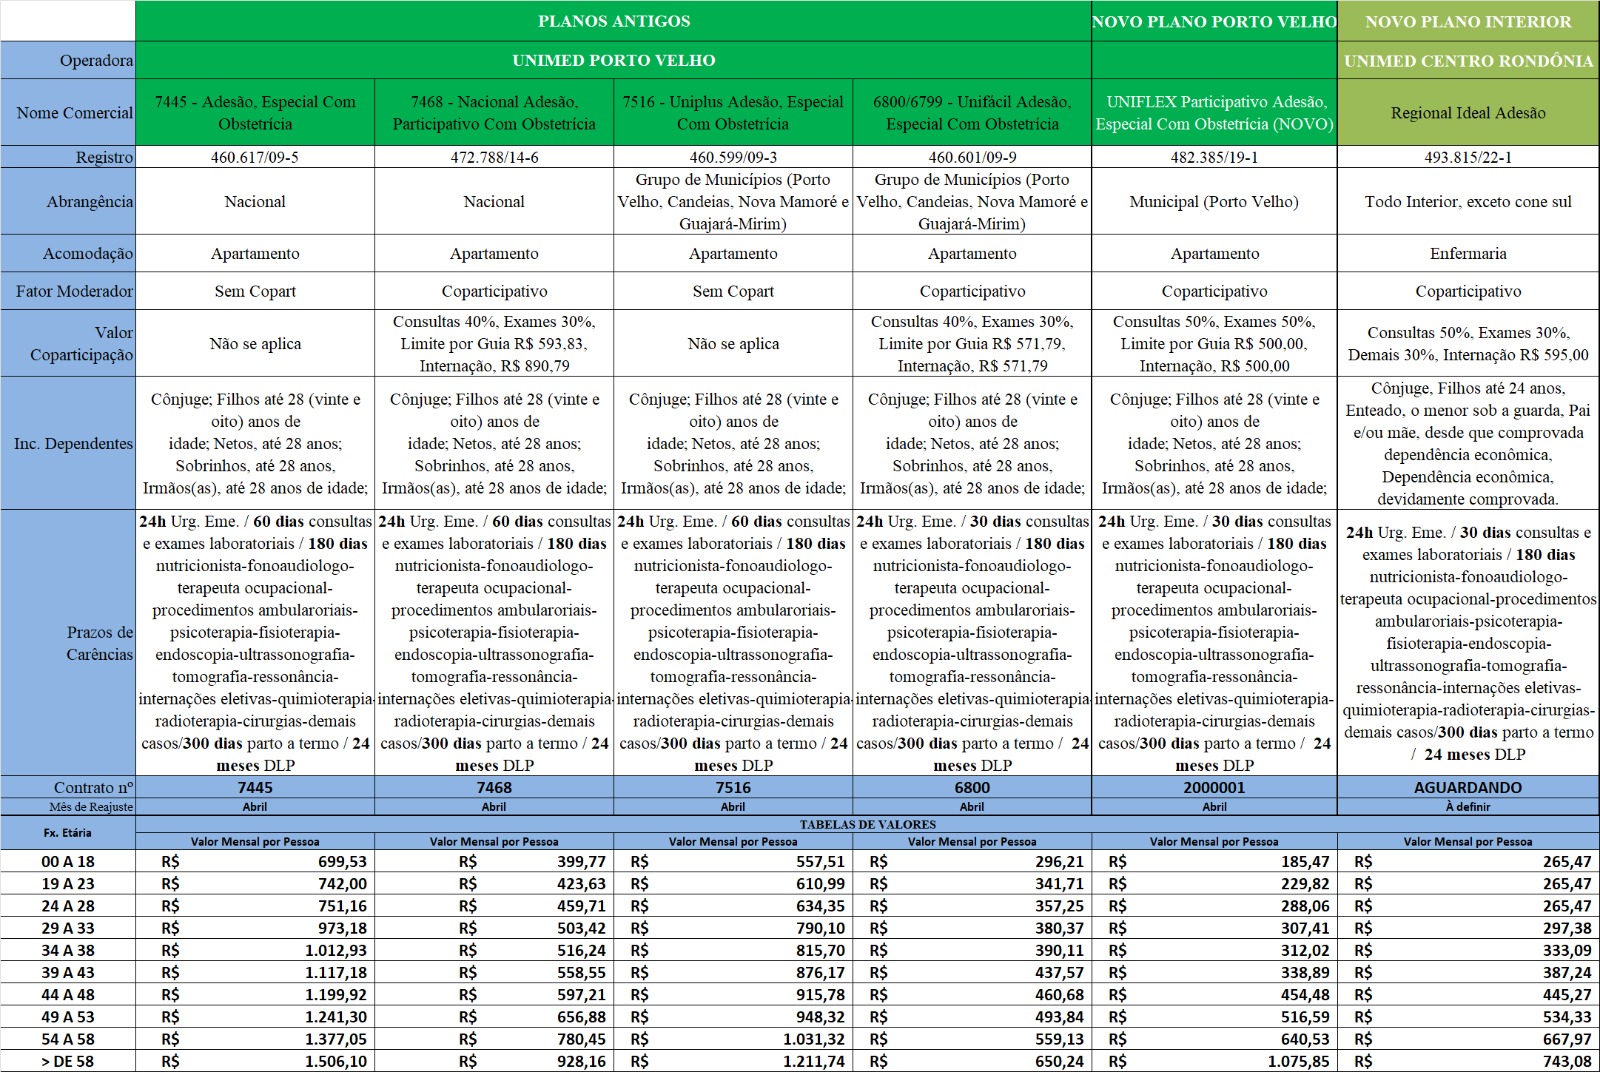This screenshot has height=1072, width=1600.
Task: Select the > DE 58 age bracket
Action: pyautogui.click(x=68, y=1061)
